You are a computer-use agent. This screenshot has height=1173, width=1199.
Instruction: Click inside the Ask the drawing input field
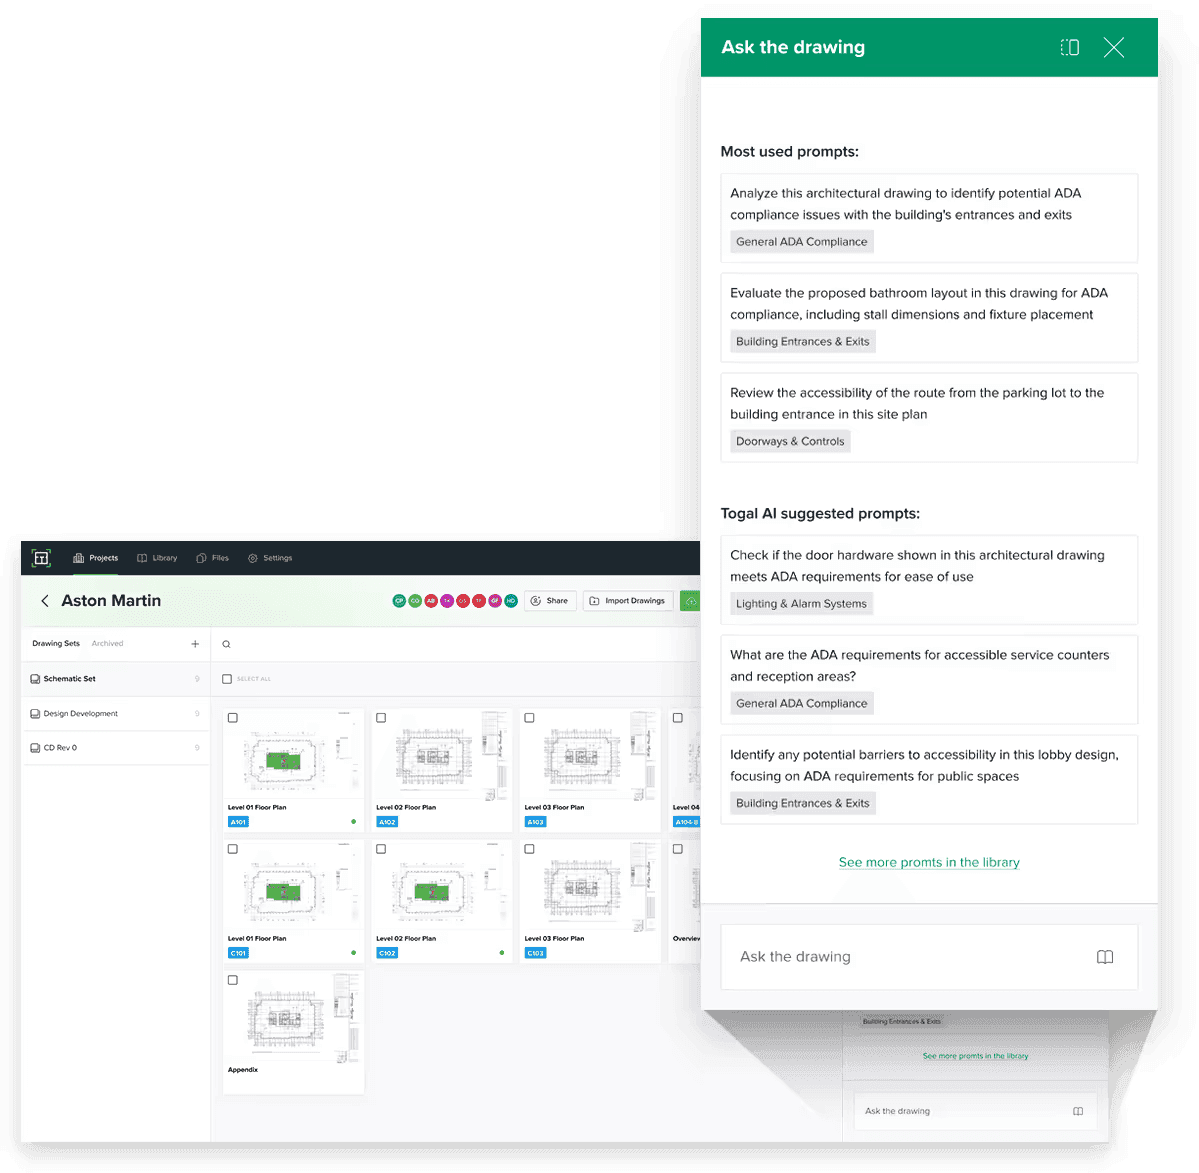[x=880, y=957]
